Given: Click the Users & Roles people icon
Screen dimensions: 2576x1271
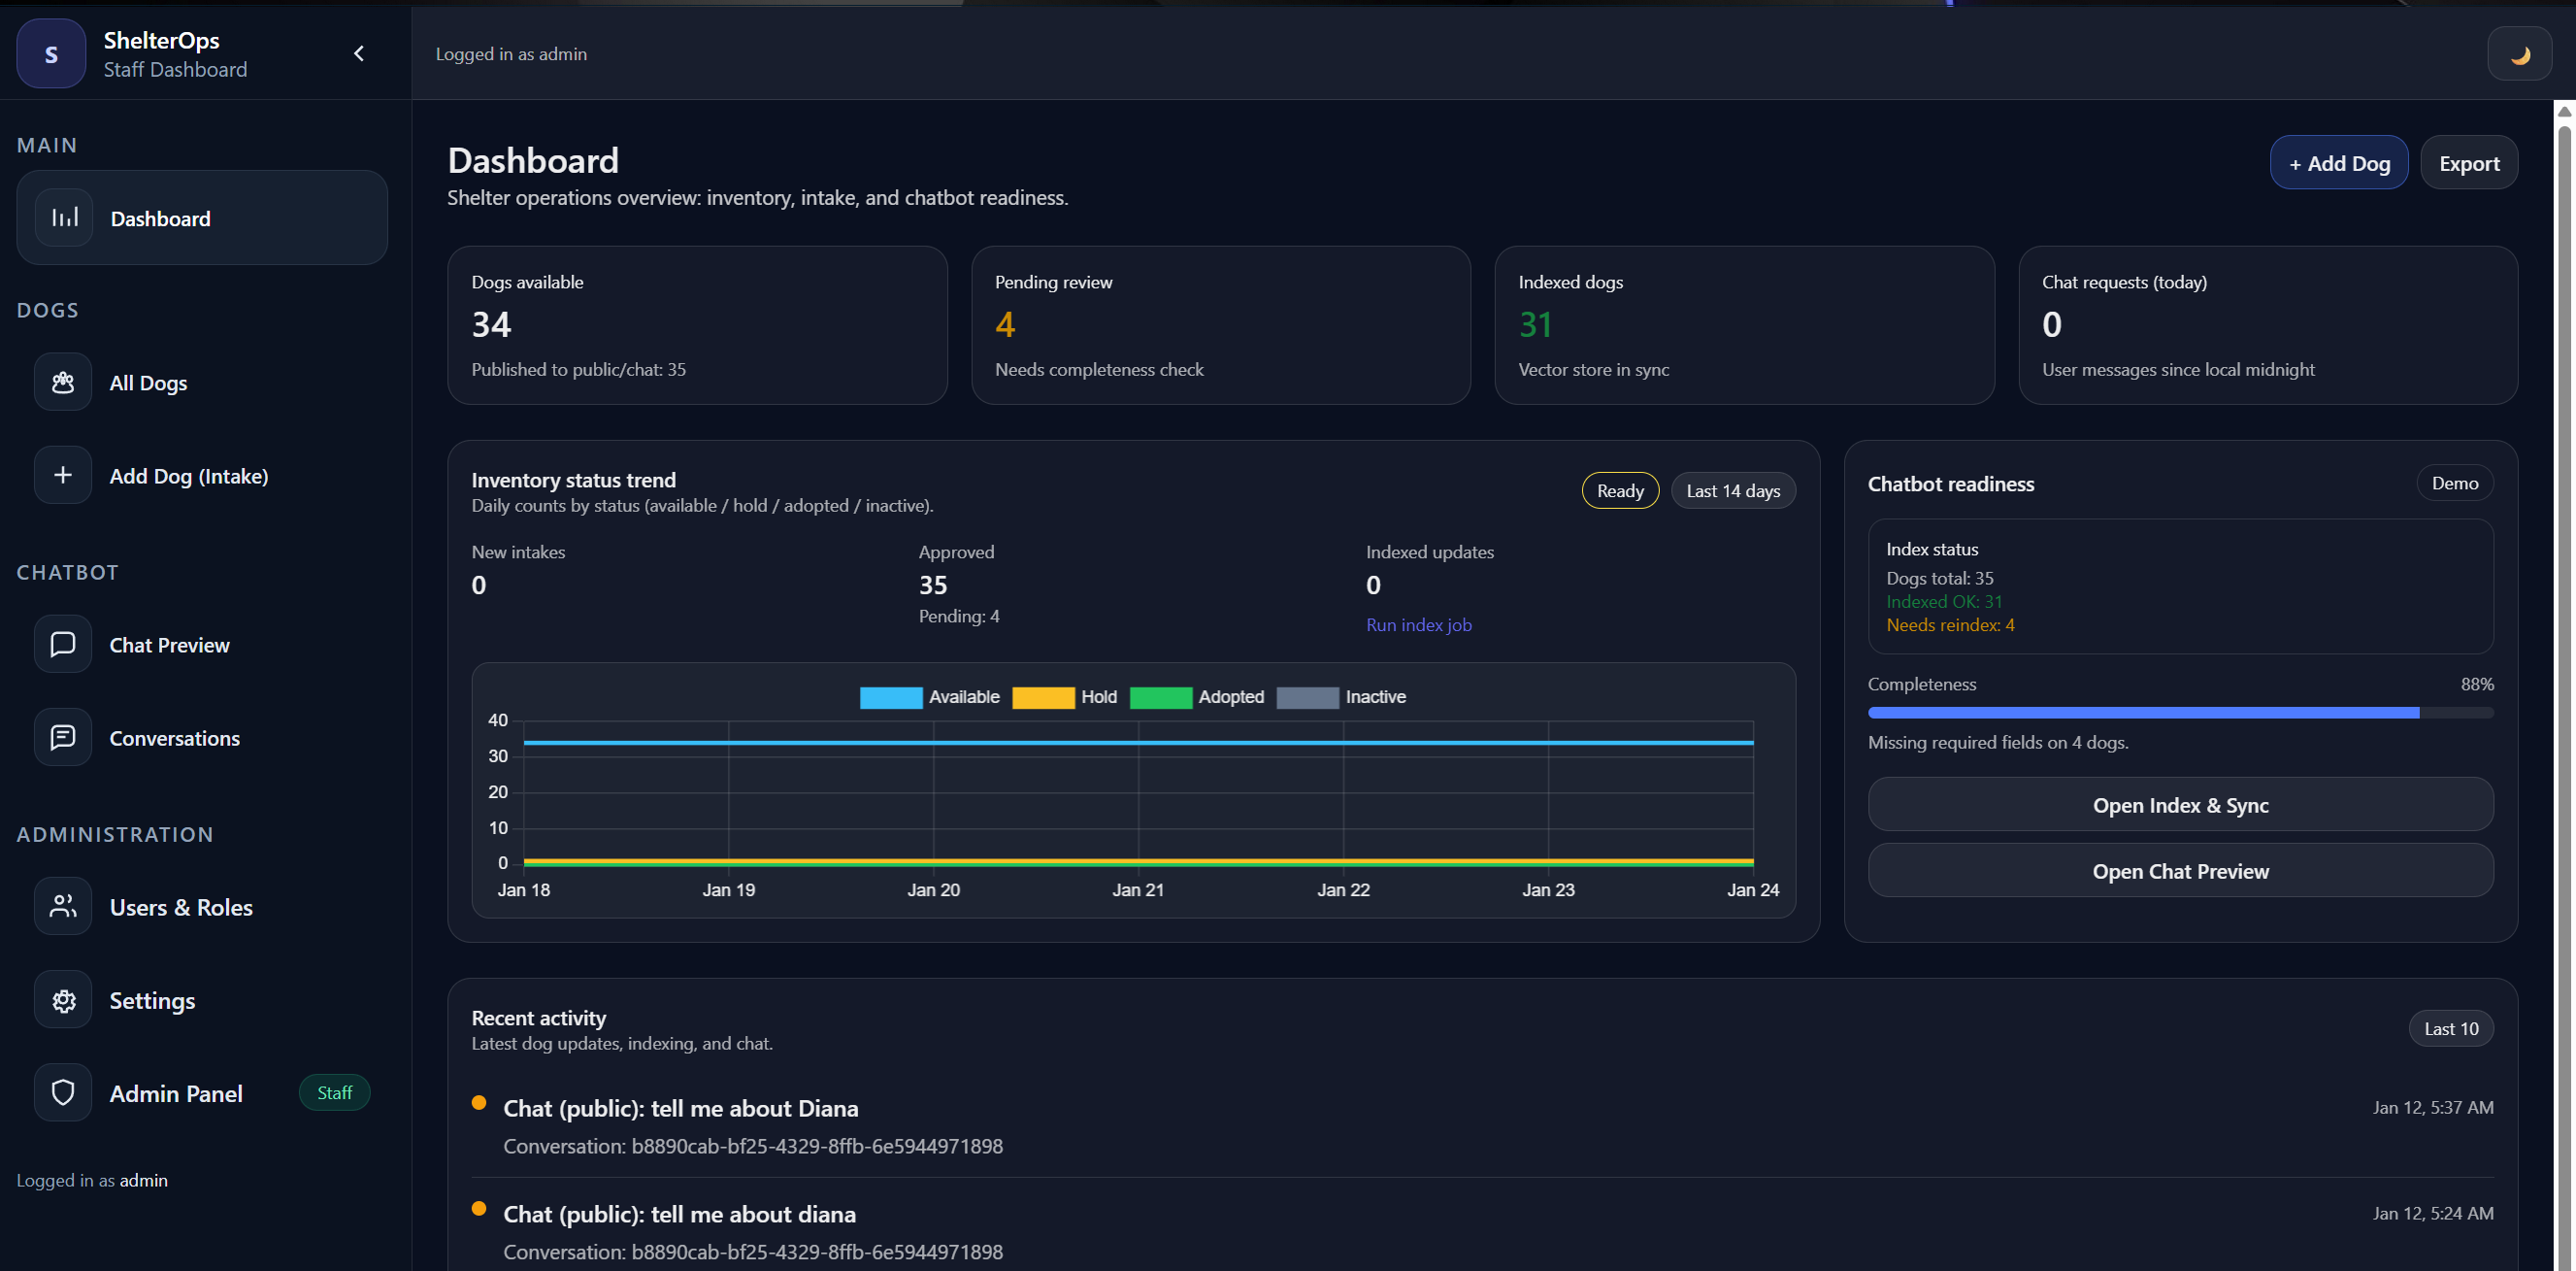Looking at the screenshot, I should [62, 906].
